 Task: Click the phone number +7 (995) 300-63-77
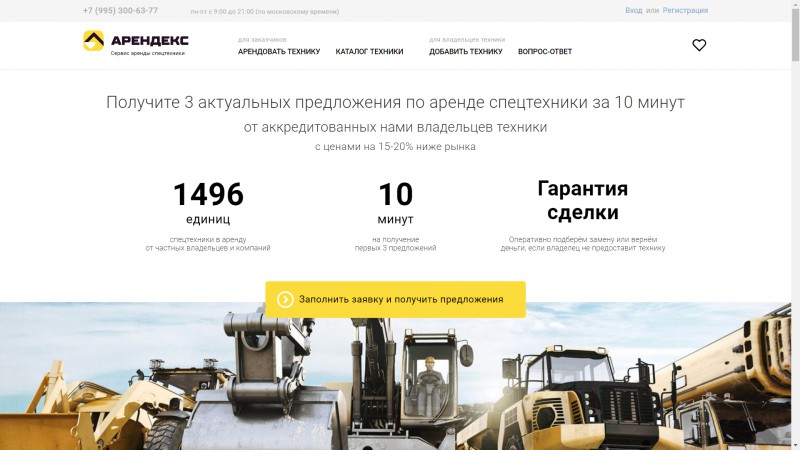coord(120,10)
